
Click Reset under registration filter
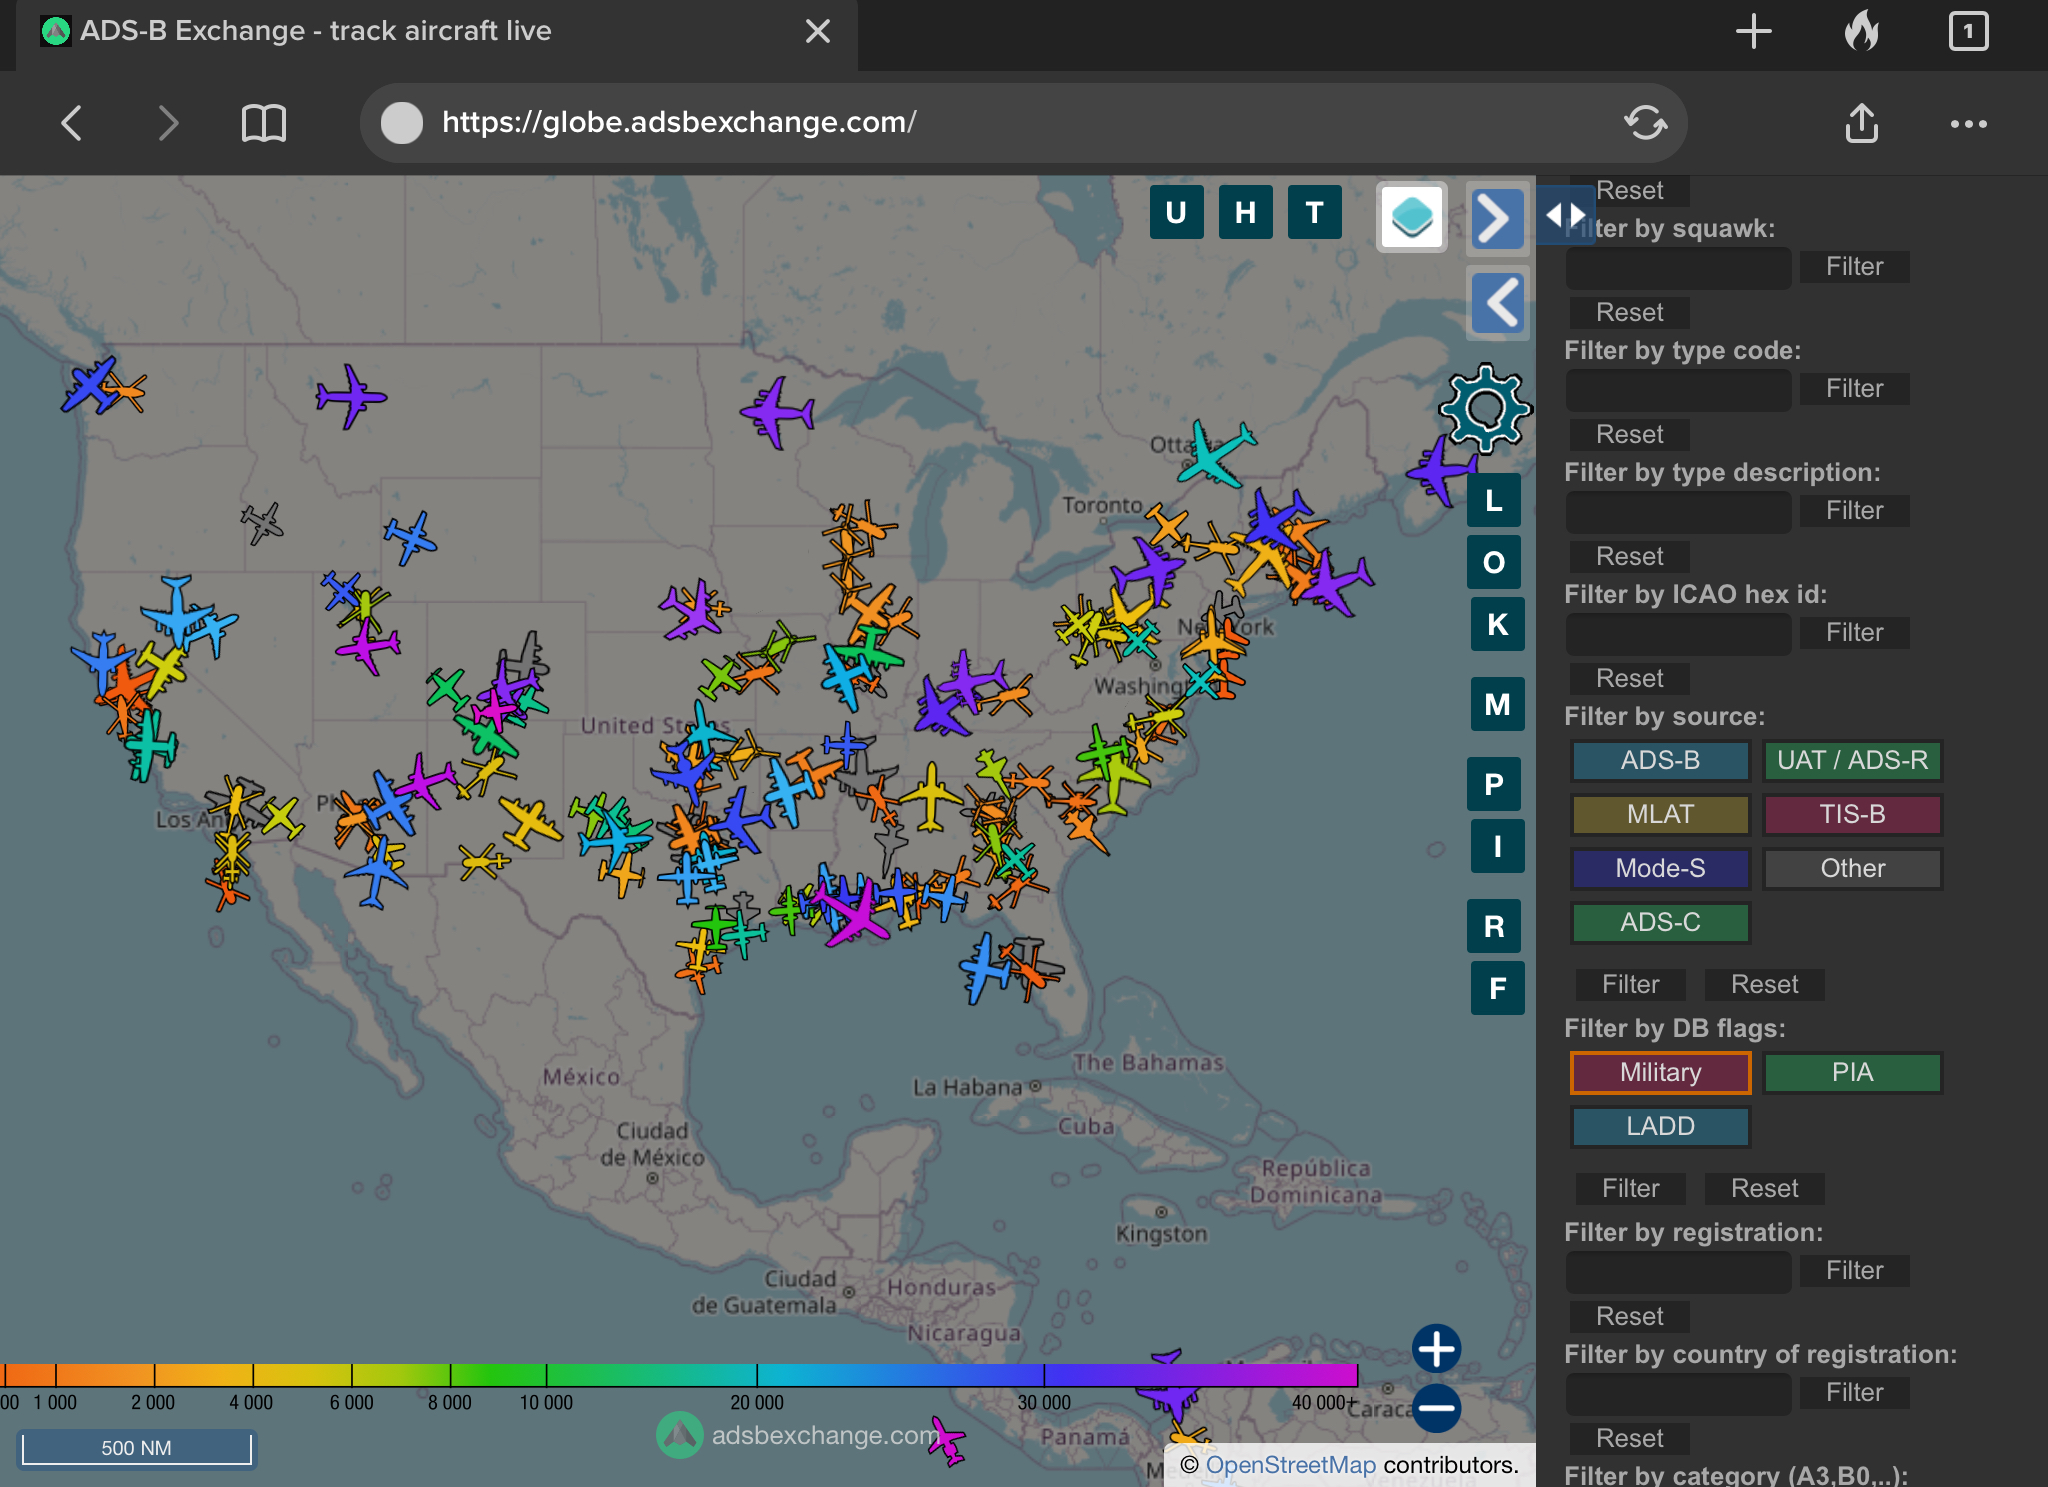(1629, 1316)
